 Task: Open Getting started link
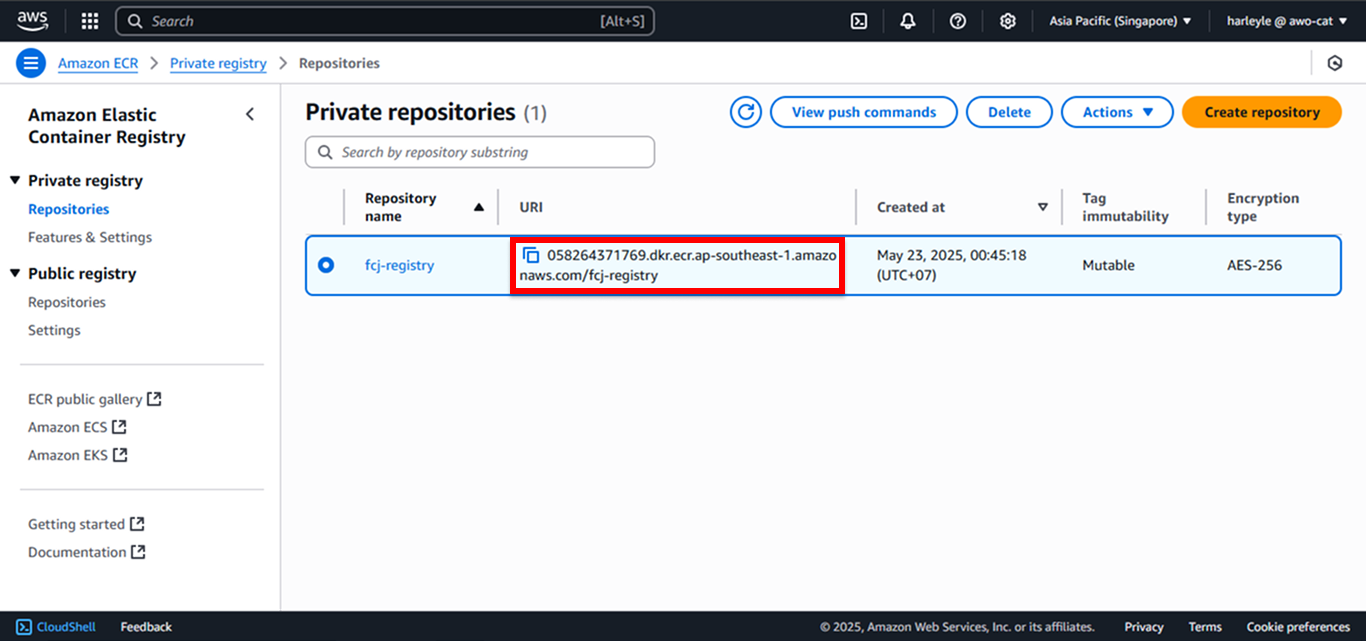click(x=86, y=524)
